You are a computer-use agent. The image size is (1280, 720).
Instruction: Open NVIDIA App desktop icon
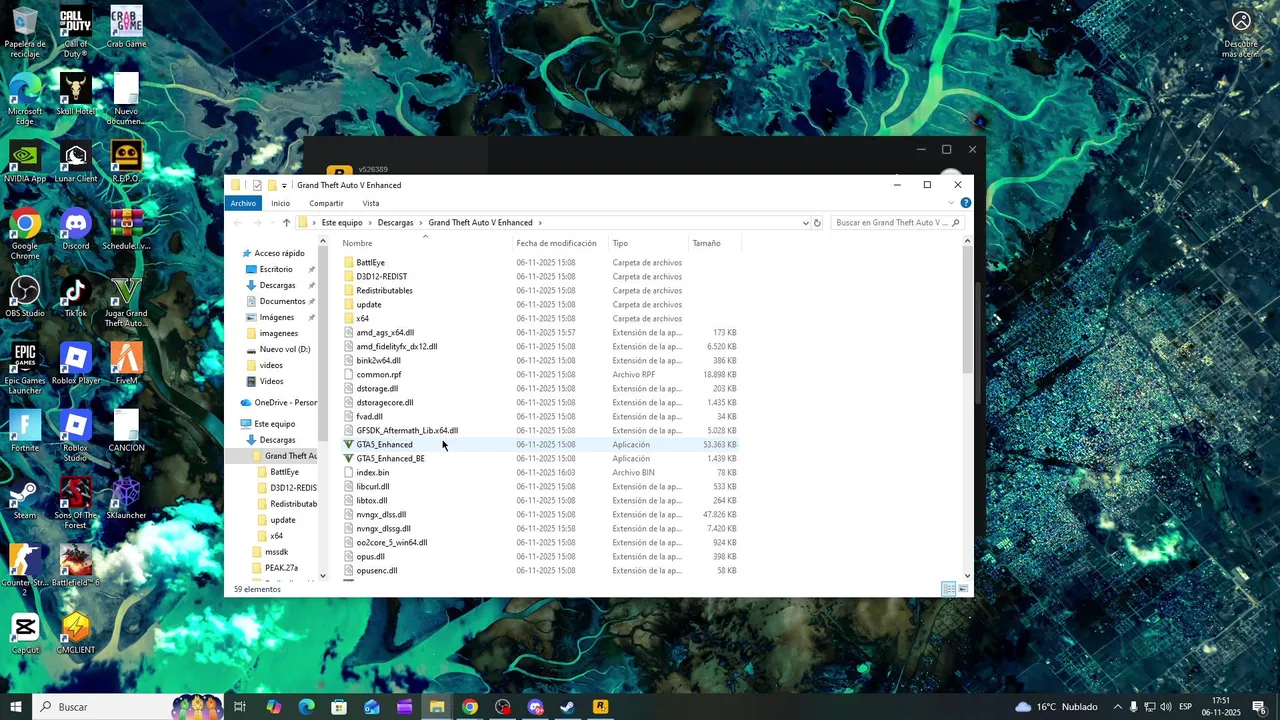pyautogui.click(x=25, y=163)
